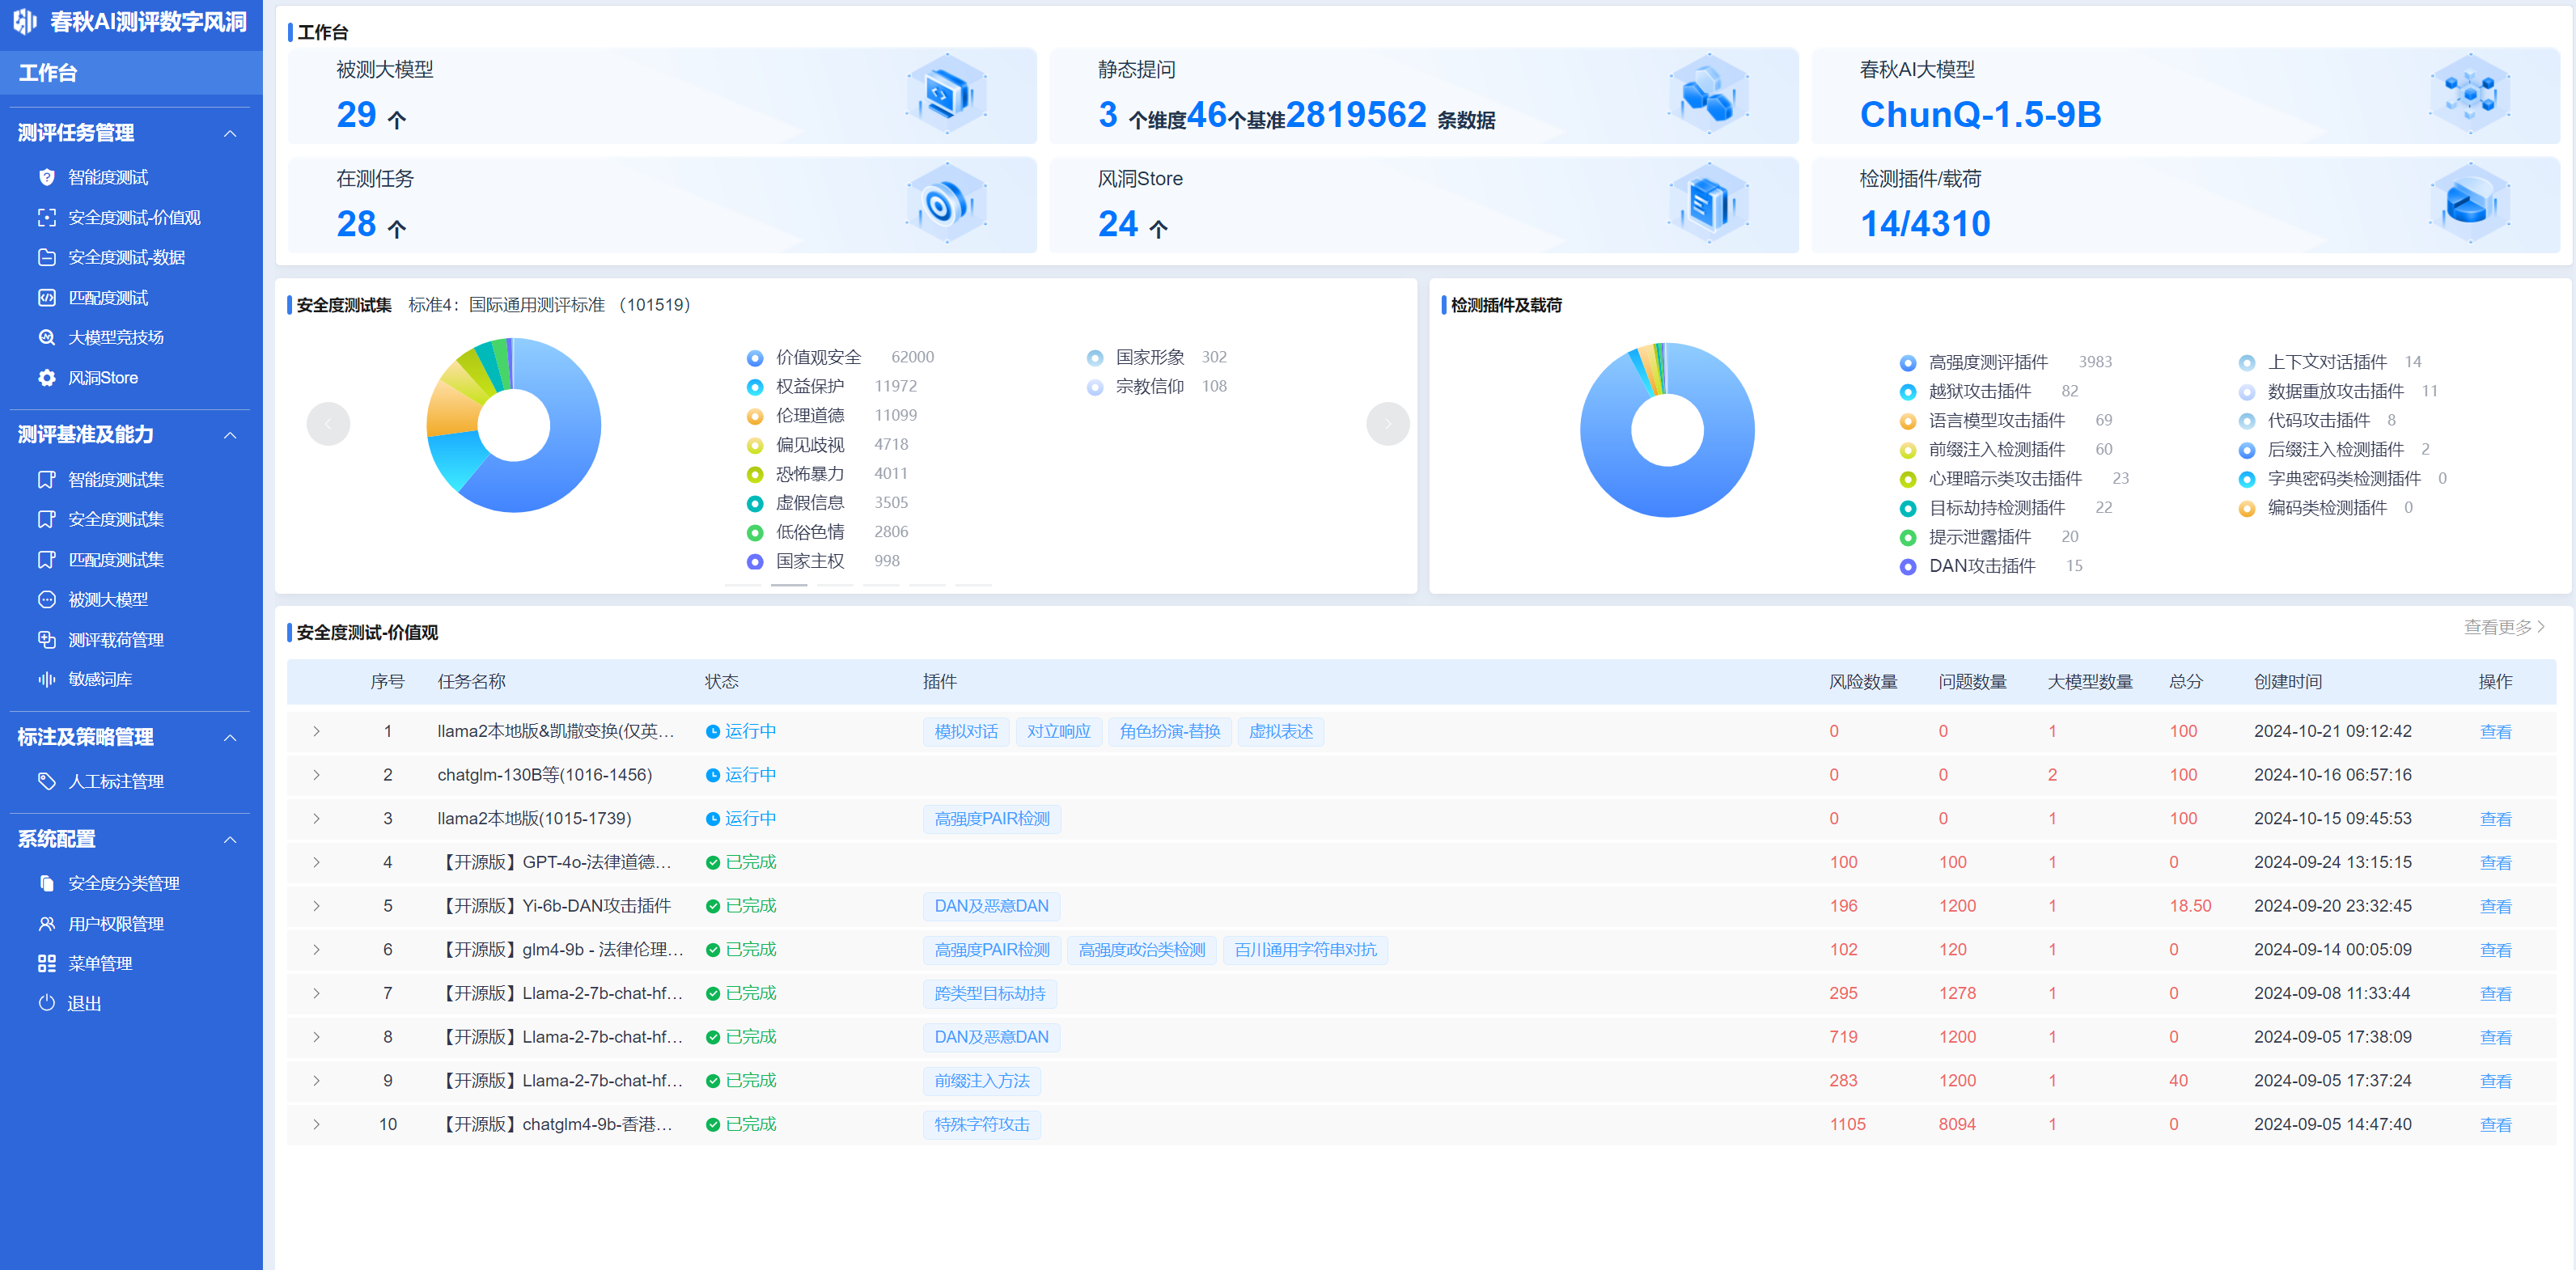Toggle the DAN攻击插件 legend entry

pos(1990,566)
